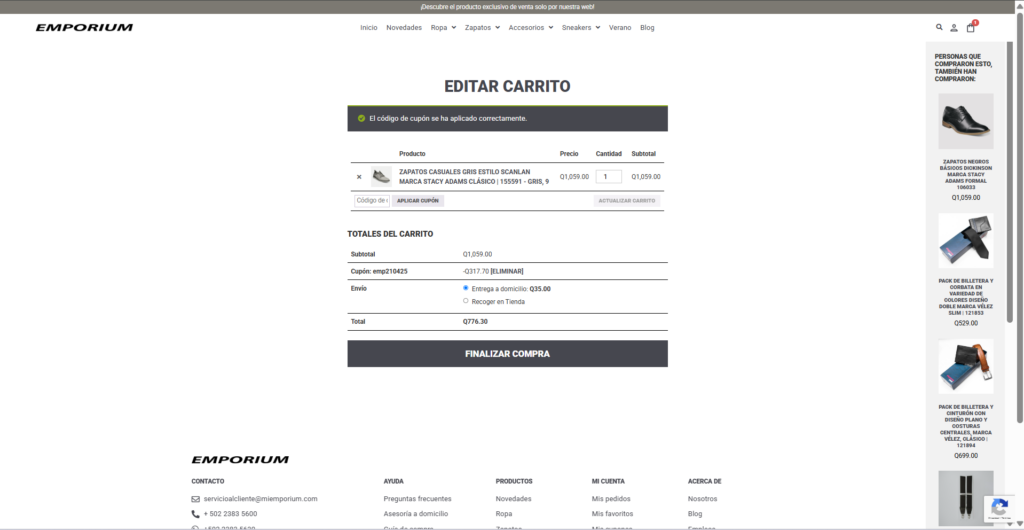This screenshot has height=530, width=1024.
Task: Open Zapatos Negros Básicos Dickinson title link
Action: click(x=966, y=174)
